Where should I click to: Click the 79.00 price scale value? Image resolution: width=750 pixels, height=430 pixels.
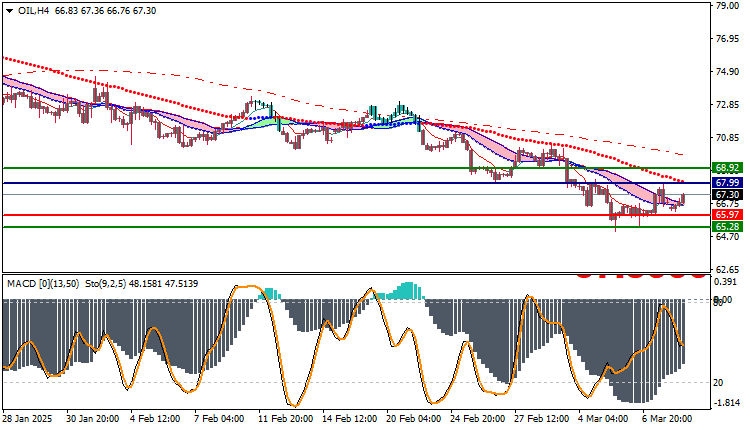pos(728,6)
